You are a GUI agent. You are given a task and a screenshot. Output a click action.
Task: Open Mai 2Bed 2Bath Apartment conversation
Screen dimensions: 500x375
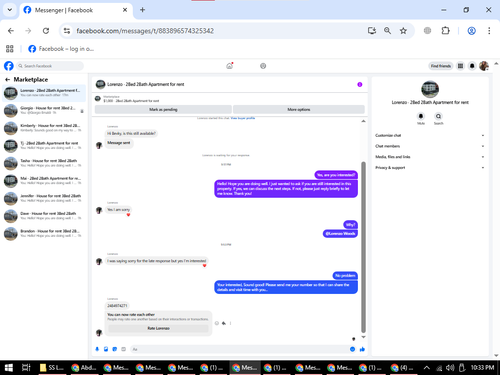[44, 181]
